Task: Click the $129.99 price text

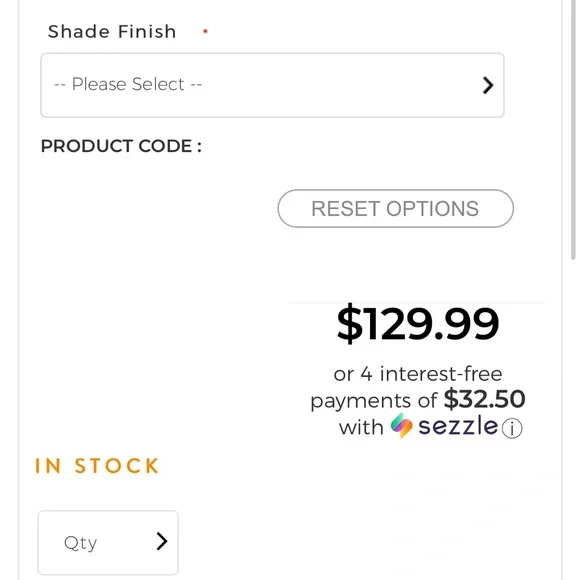Action: [418, 324]
